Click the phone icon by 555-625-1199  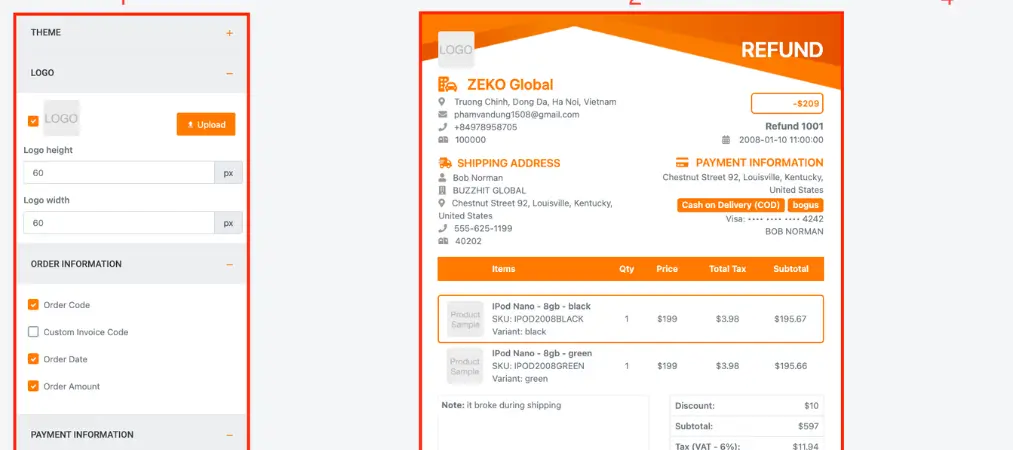click(x=443, y=229)
